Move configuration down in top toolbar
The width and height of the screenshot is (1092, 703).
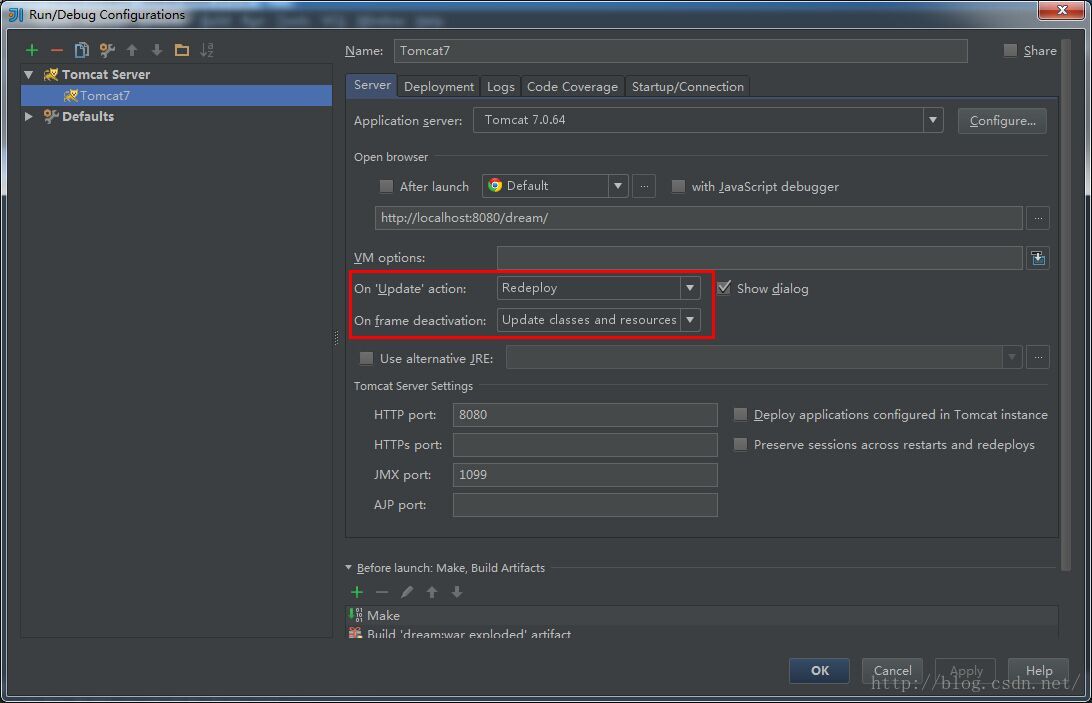tap(157, 50)
